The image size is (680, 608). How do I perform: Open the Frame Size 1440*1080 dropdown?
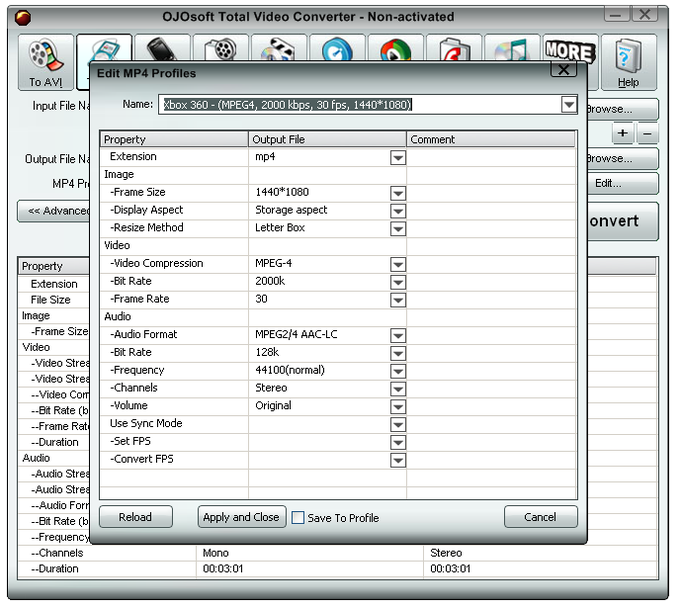[398, 193]
